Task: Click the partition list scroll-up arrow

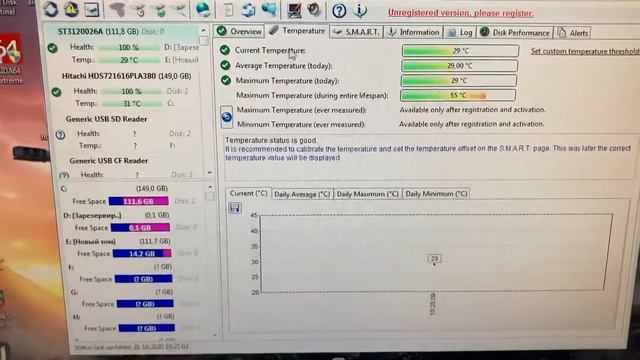Action: 210,187
